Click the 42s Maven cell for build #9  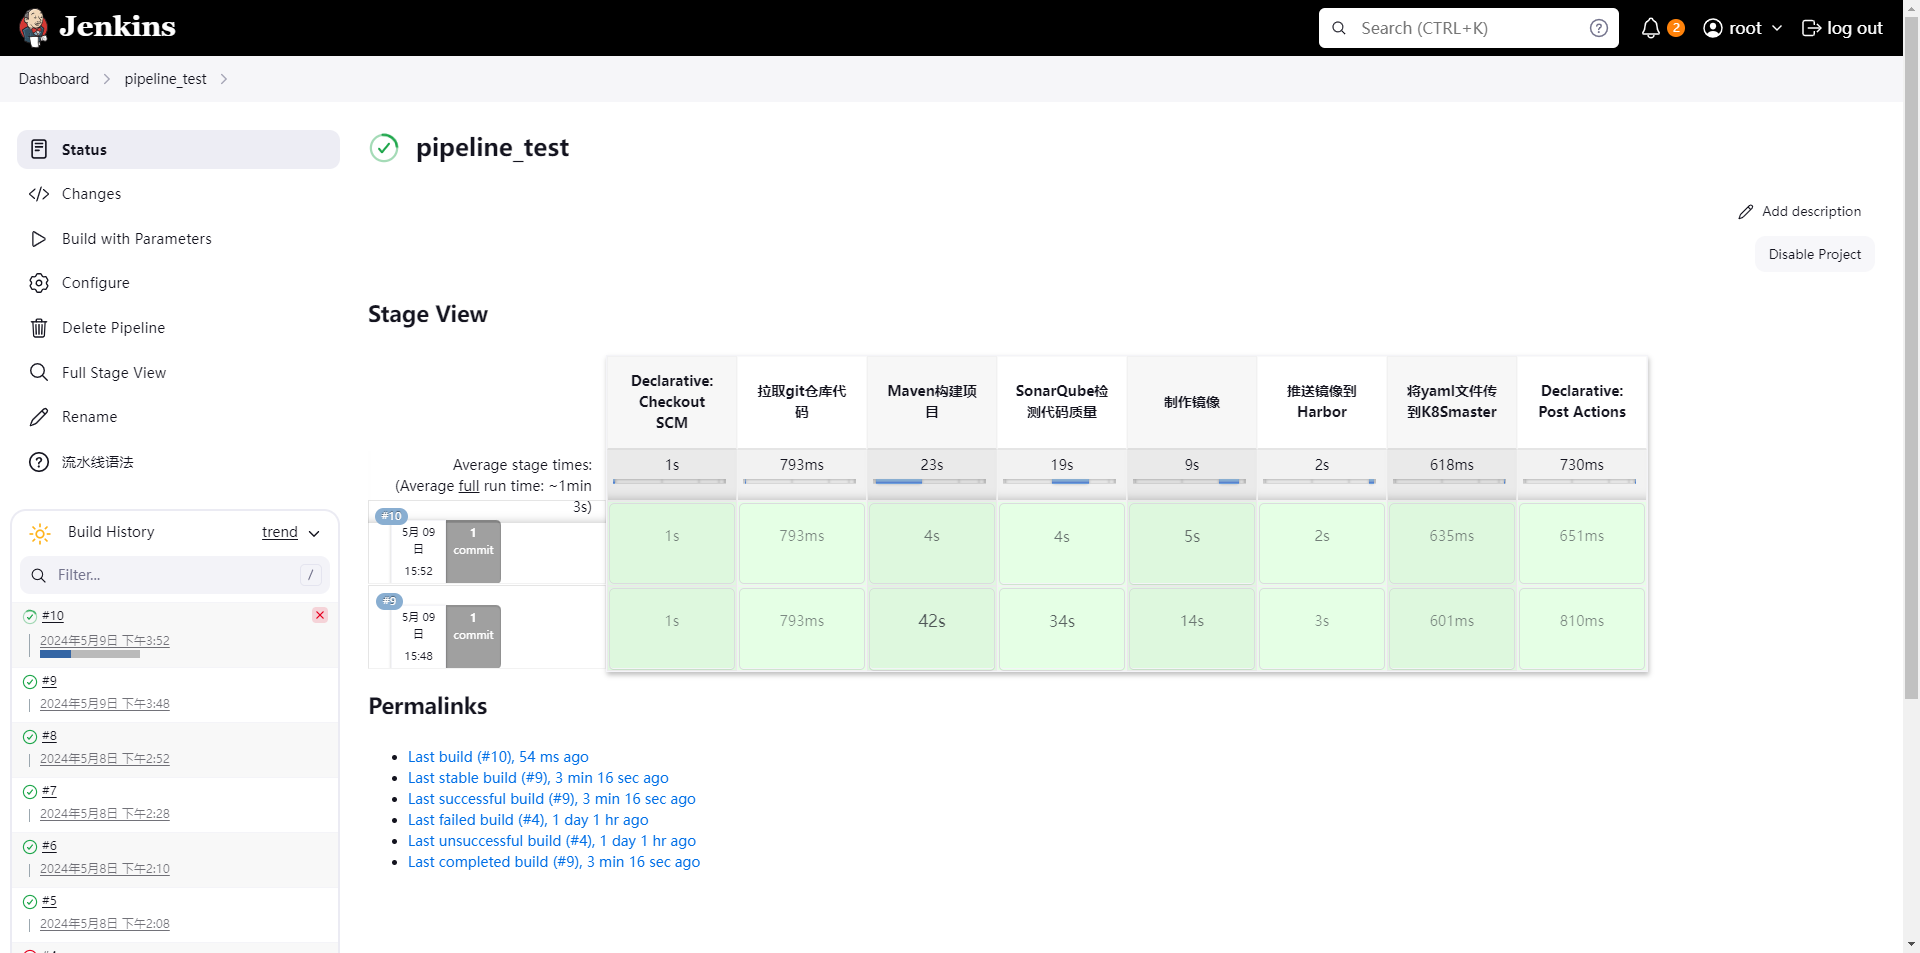tap(931, 628)
